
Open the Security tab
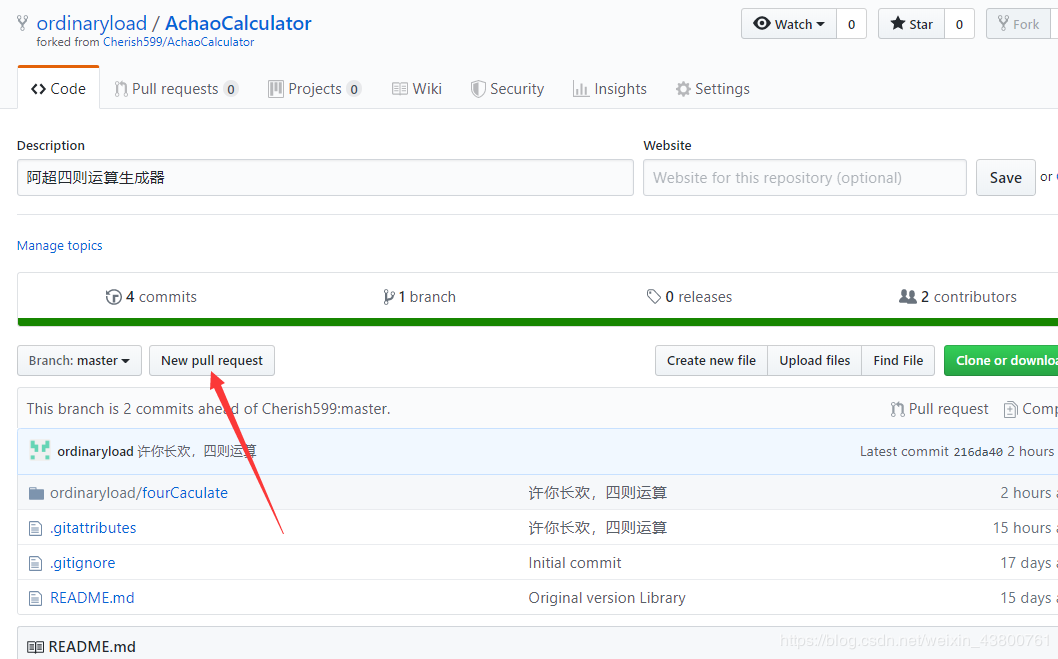click(x=507, y=88)
